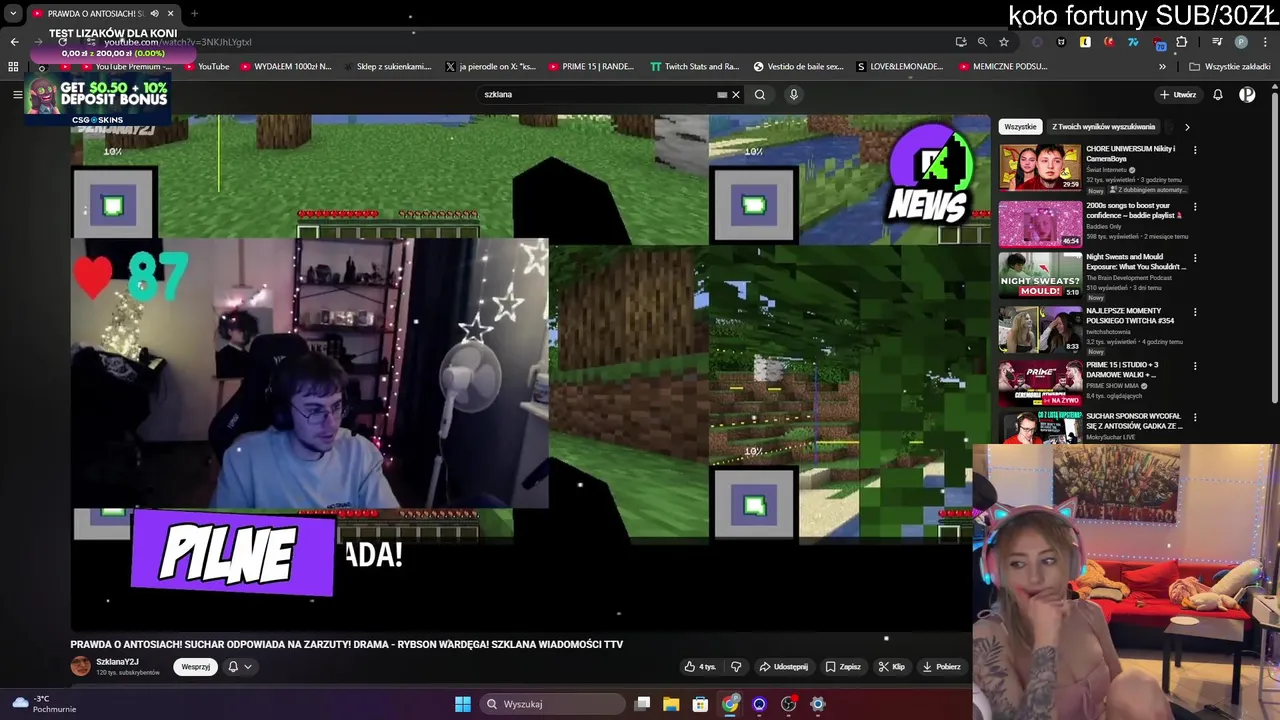Open the Chrome apps grid in the bookmarks bar
Viewport: 1280px width, 720px height.
point(13,67)
